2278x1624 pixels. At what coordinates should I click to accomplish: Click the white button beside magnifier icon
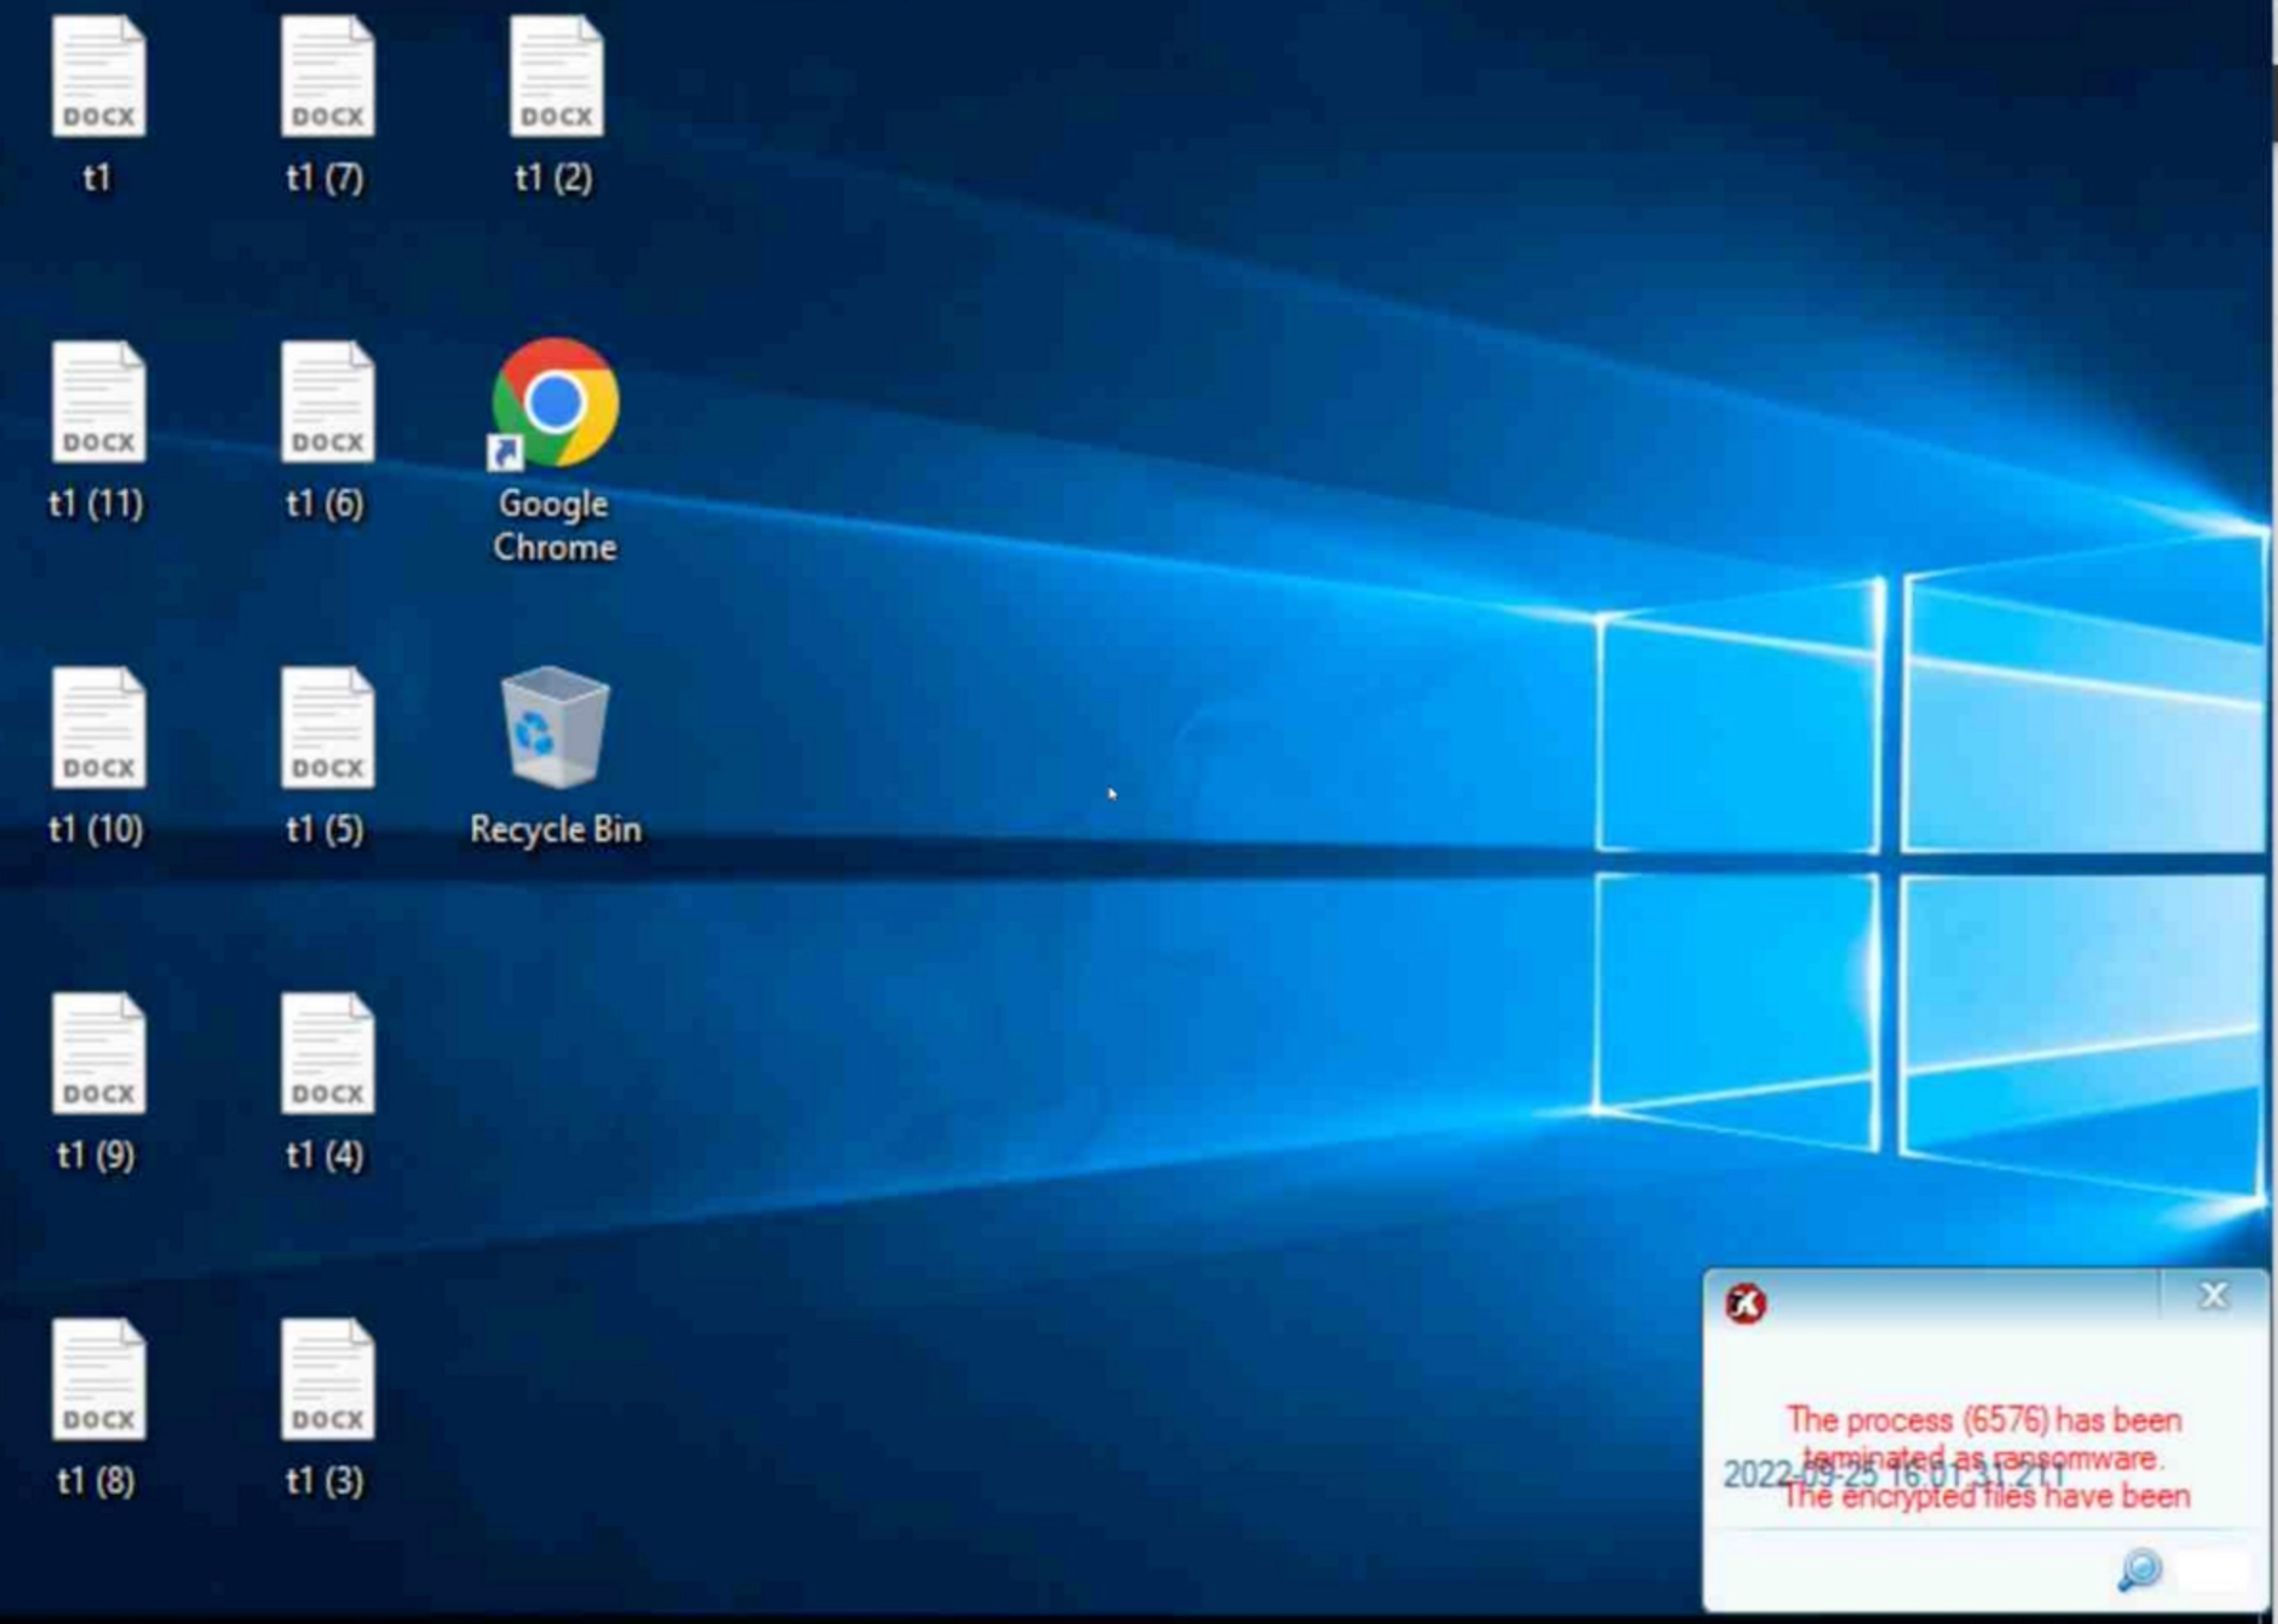point(2213,1570)
